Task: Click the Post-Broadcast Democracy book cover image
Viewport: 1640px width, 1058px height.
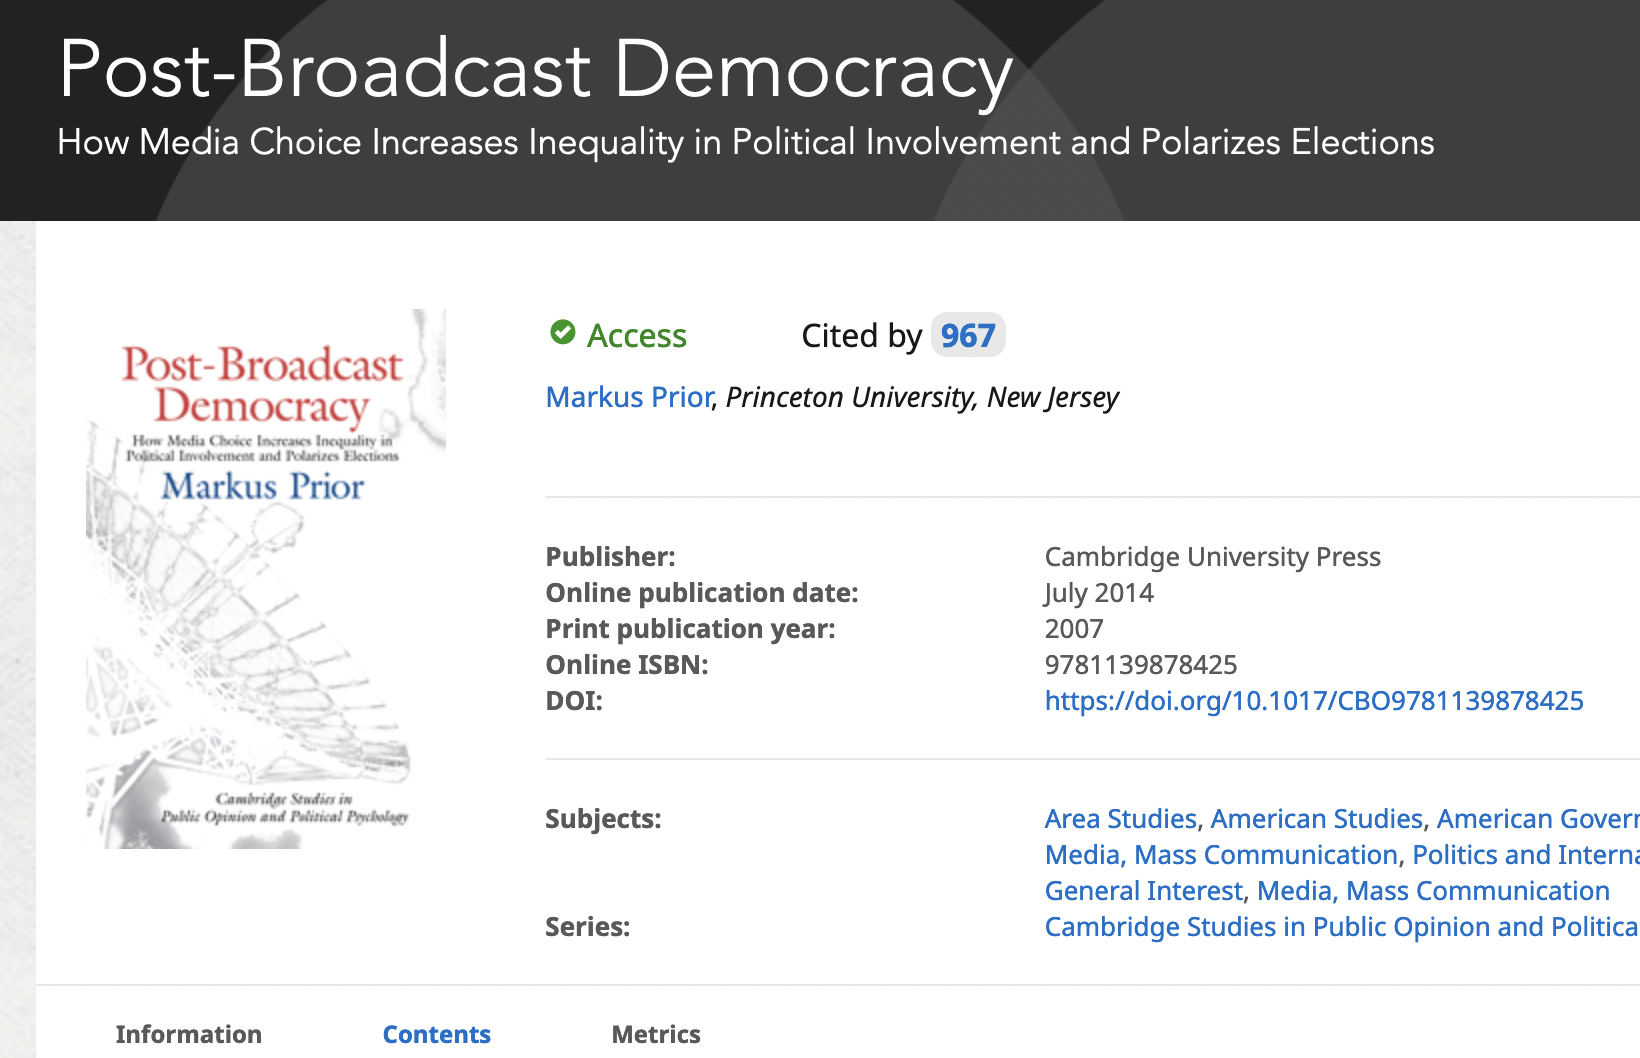Action: (266, 579)
